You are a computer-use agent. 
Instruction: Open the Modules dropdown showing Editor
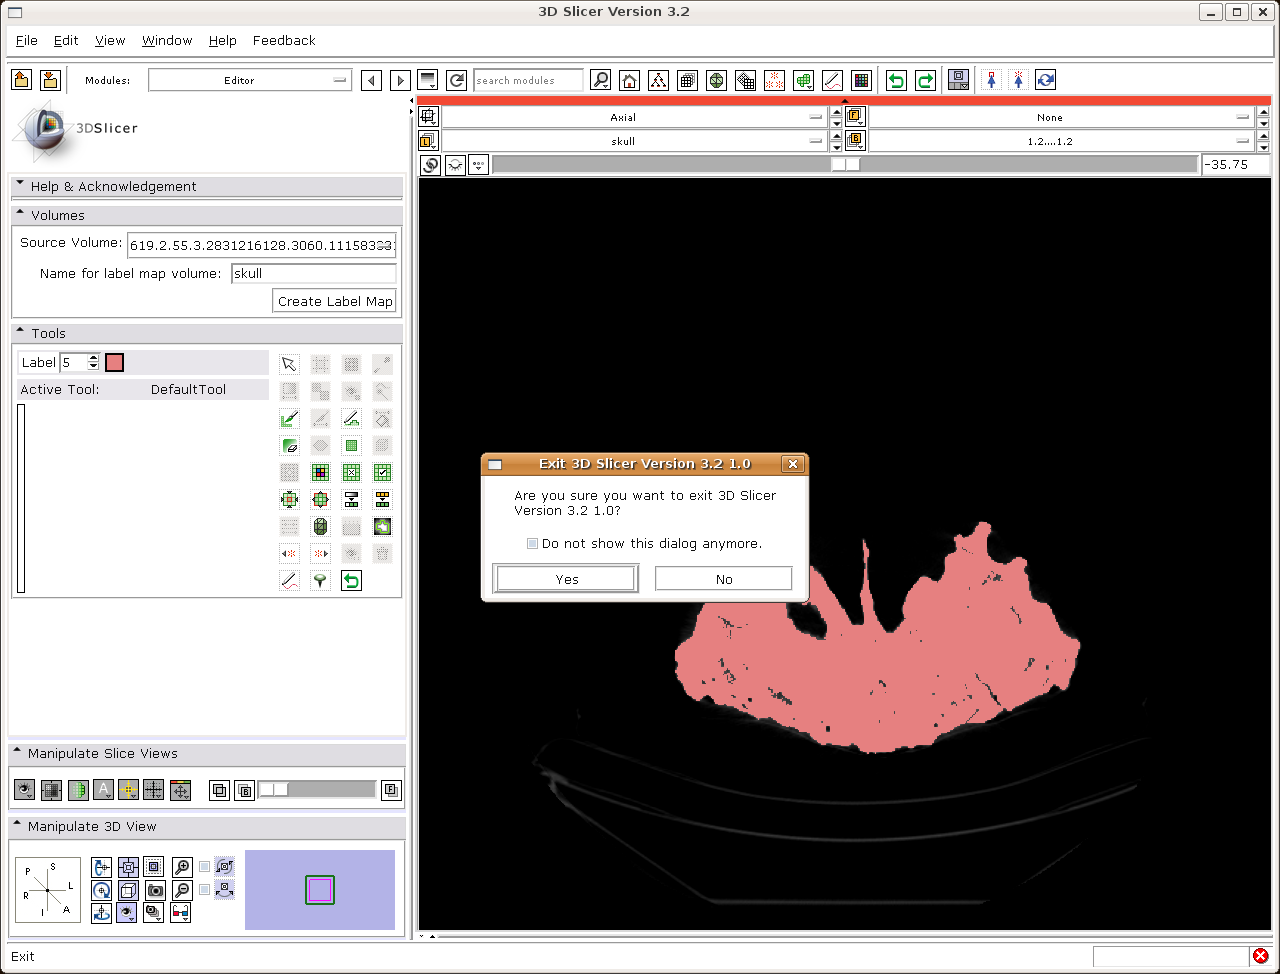250,80
